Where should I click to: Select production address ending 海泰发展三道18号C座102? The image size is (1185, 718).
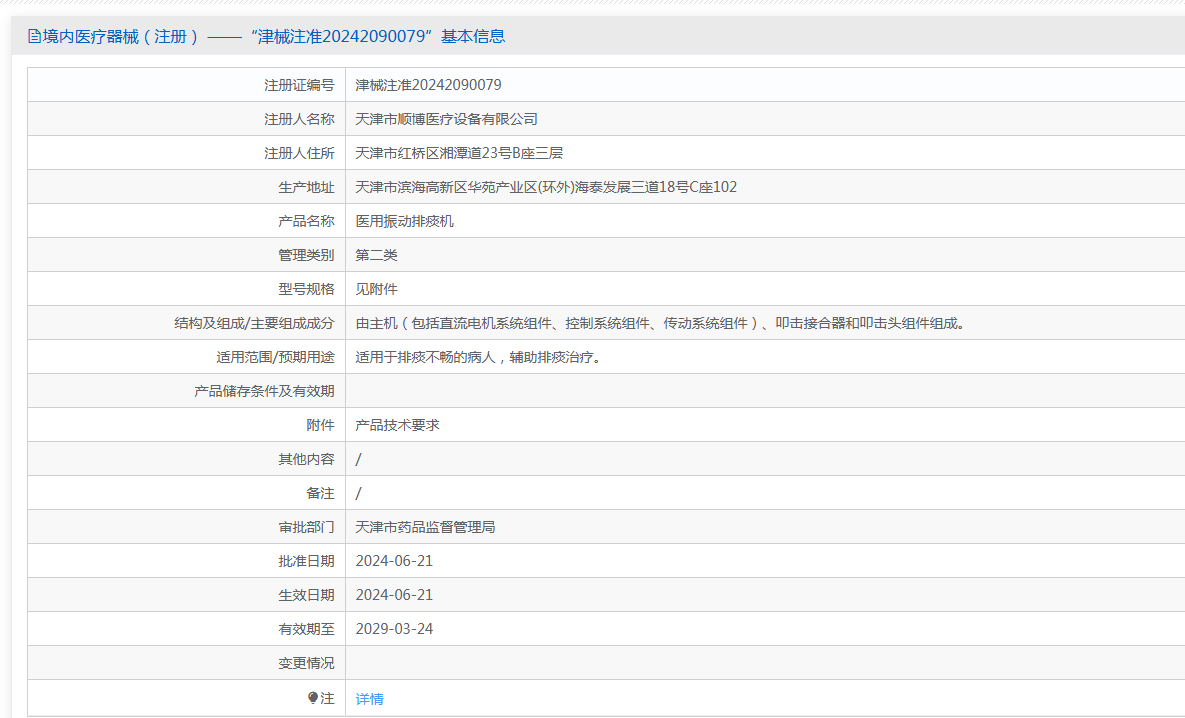546,187
